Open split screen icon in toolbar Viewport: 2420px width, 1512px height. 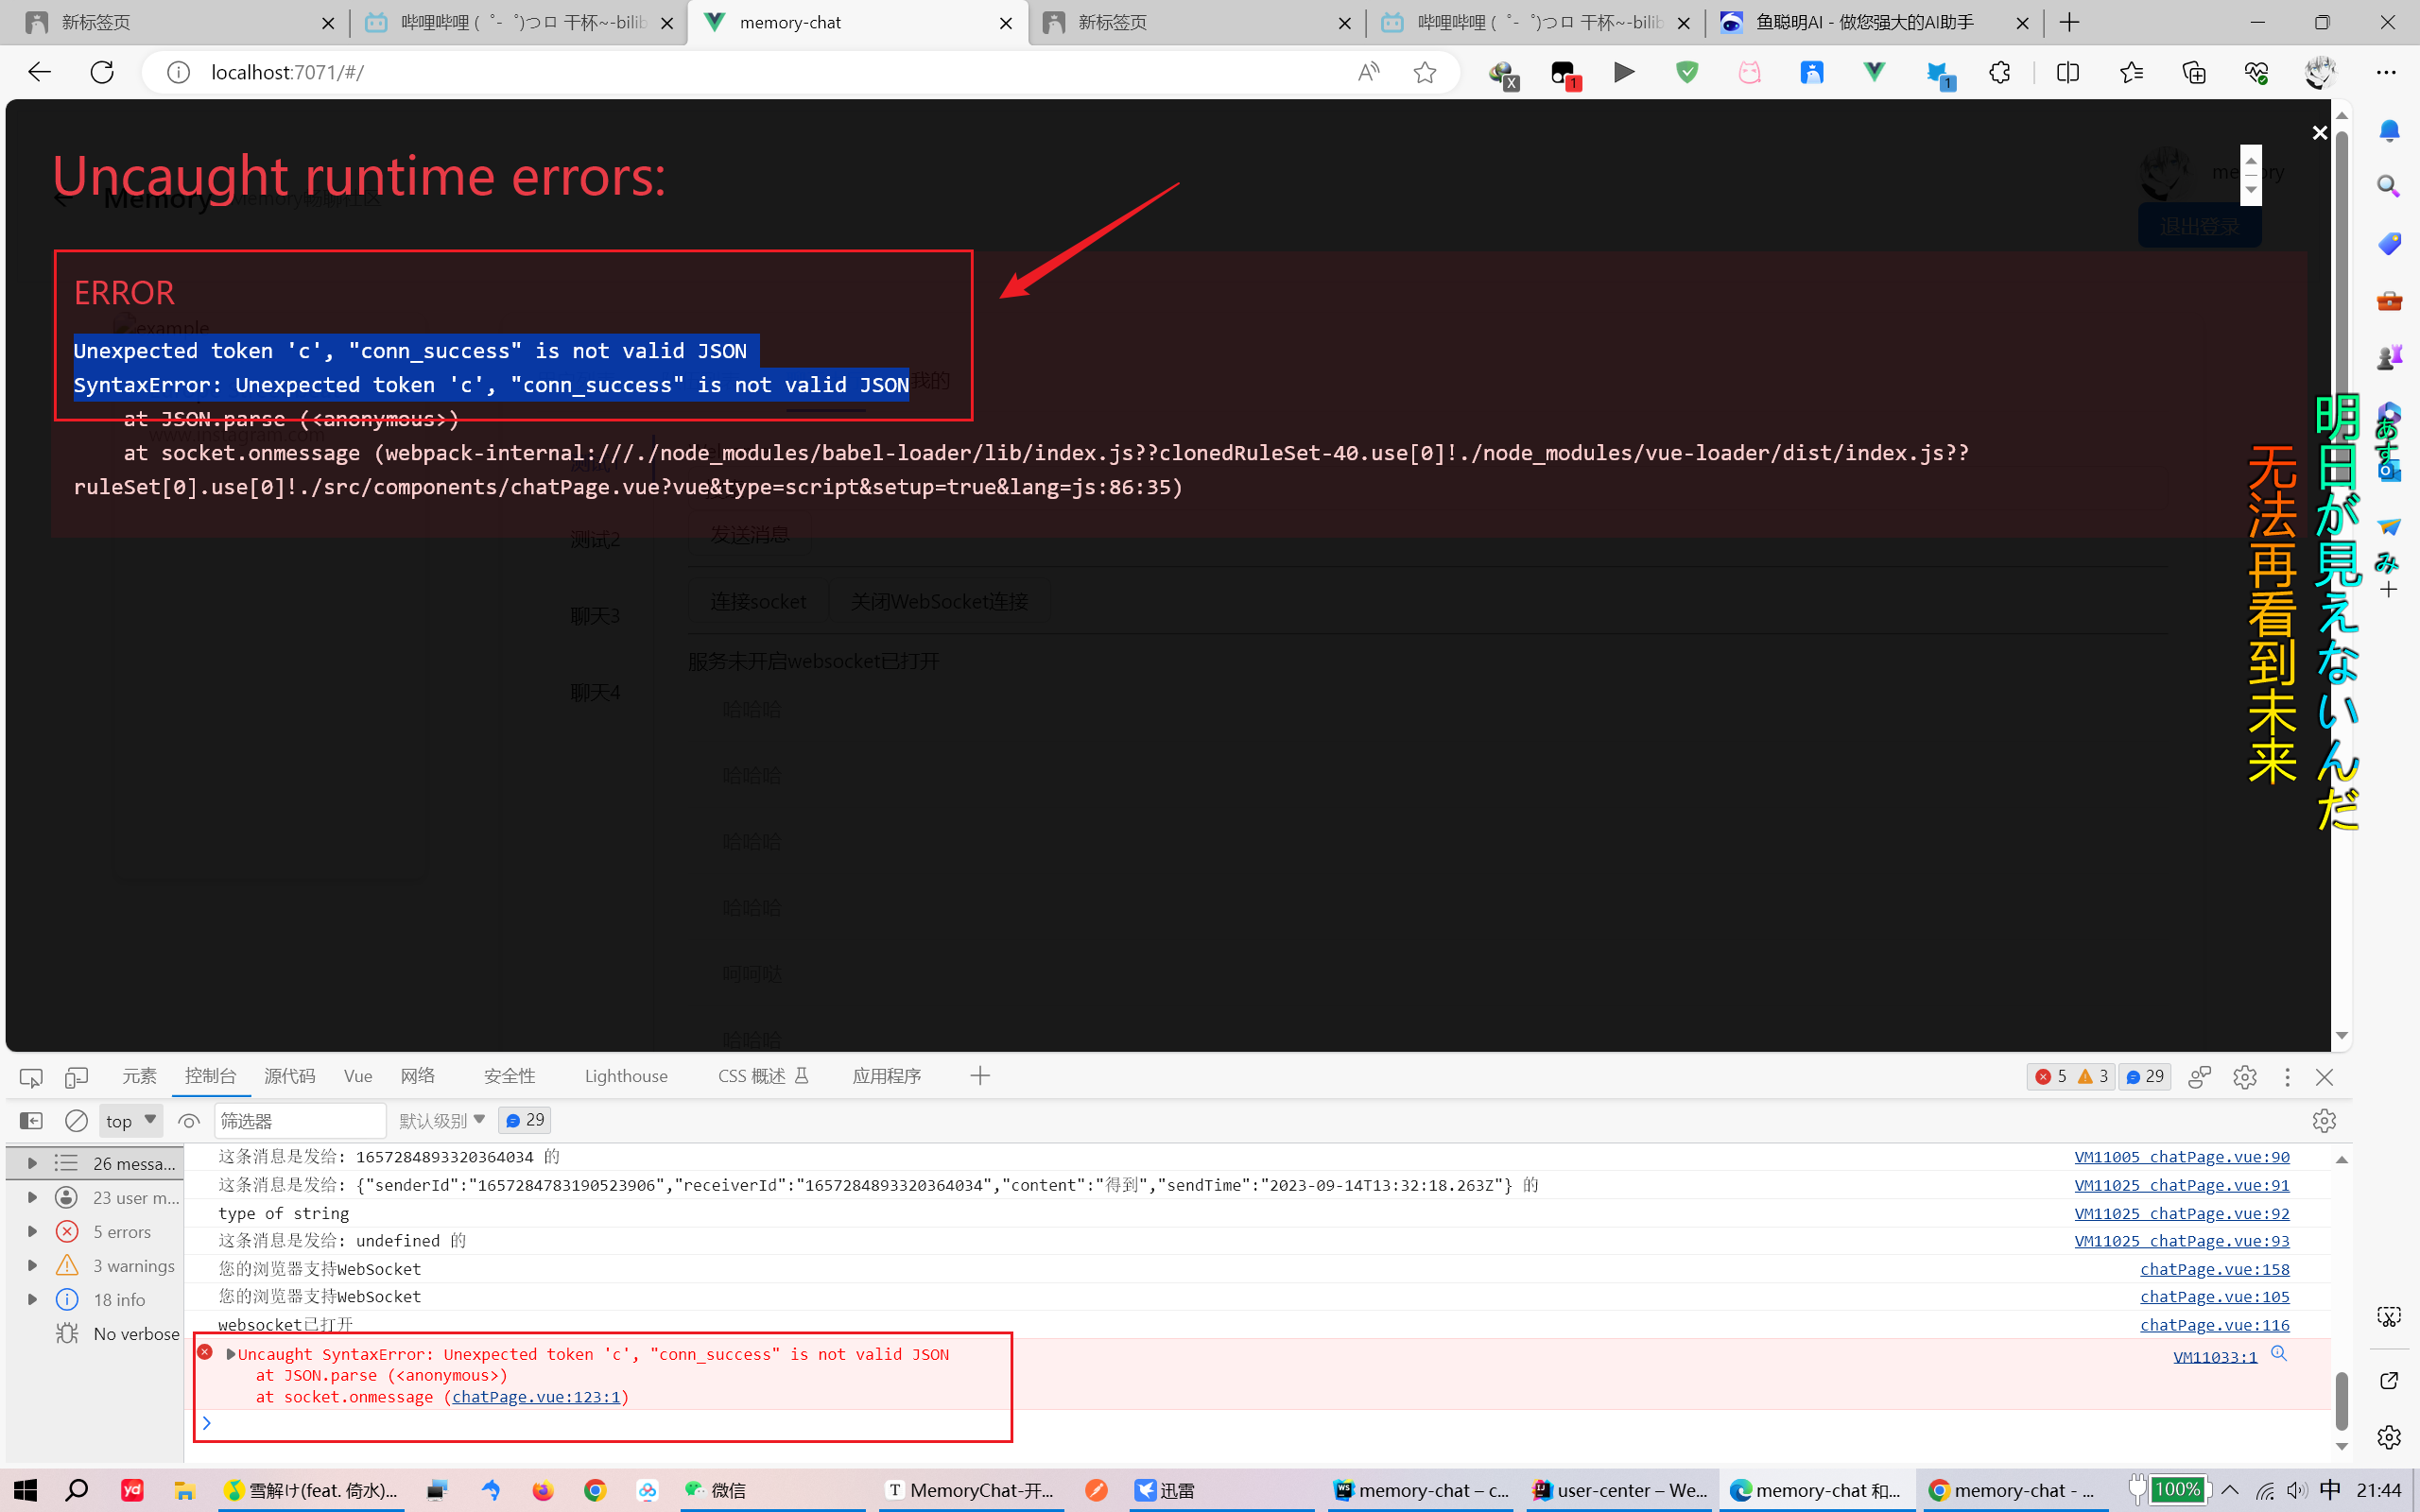2068,72
